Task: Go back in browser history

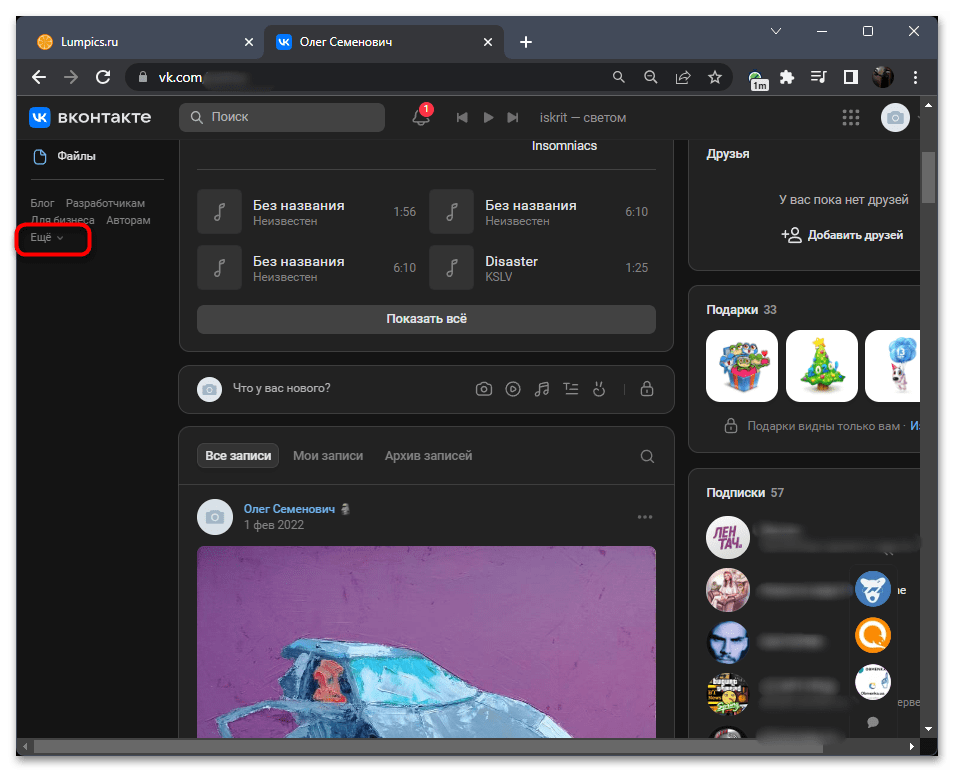Action: tap(39, 77)
